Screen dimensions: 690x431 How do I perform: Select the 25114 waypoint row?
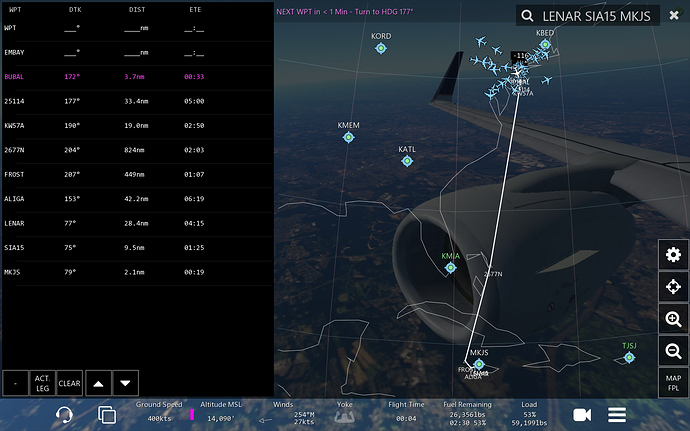[137, 101]
